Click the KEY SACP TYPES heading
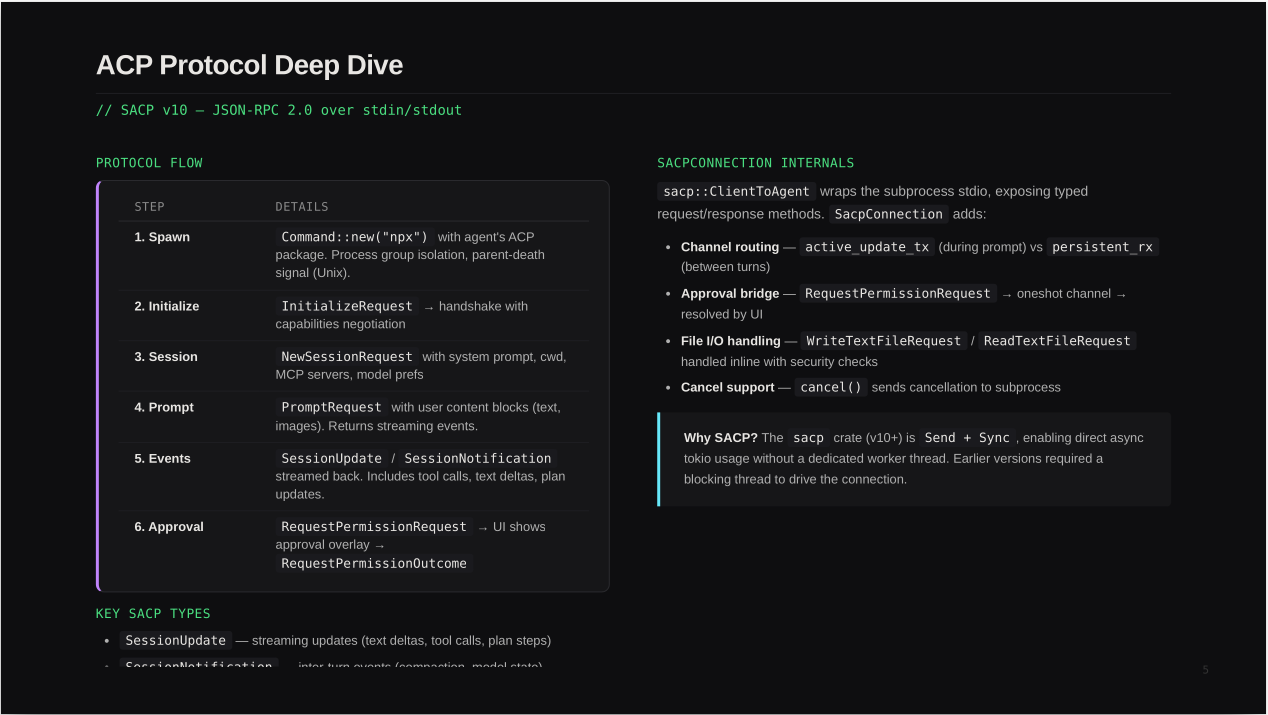 coord(153,614)
